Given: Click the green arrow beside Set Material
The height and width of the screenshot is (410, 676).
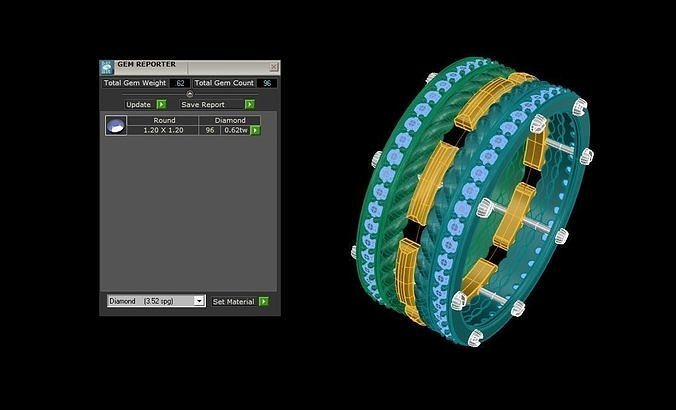Looking at the screenshot, I should [263, 301].
